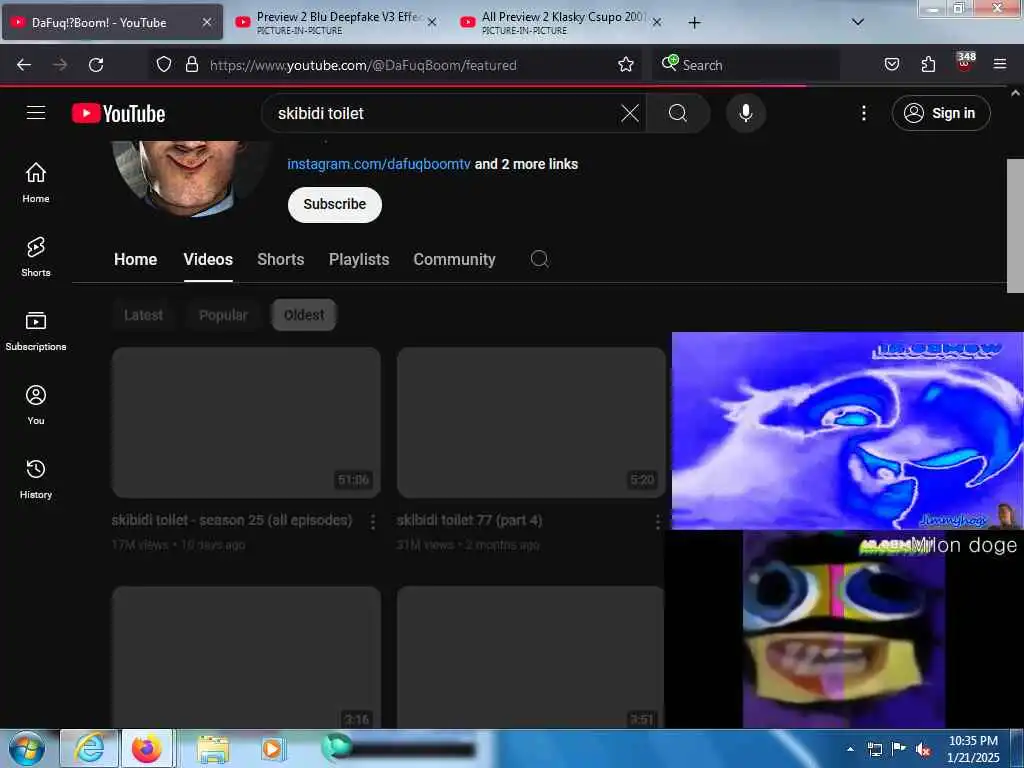Reload the page
This screenshot has height=768, width=1024.
[x=96, y=65]
